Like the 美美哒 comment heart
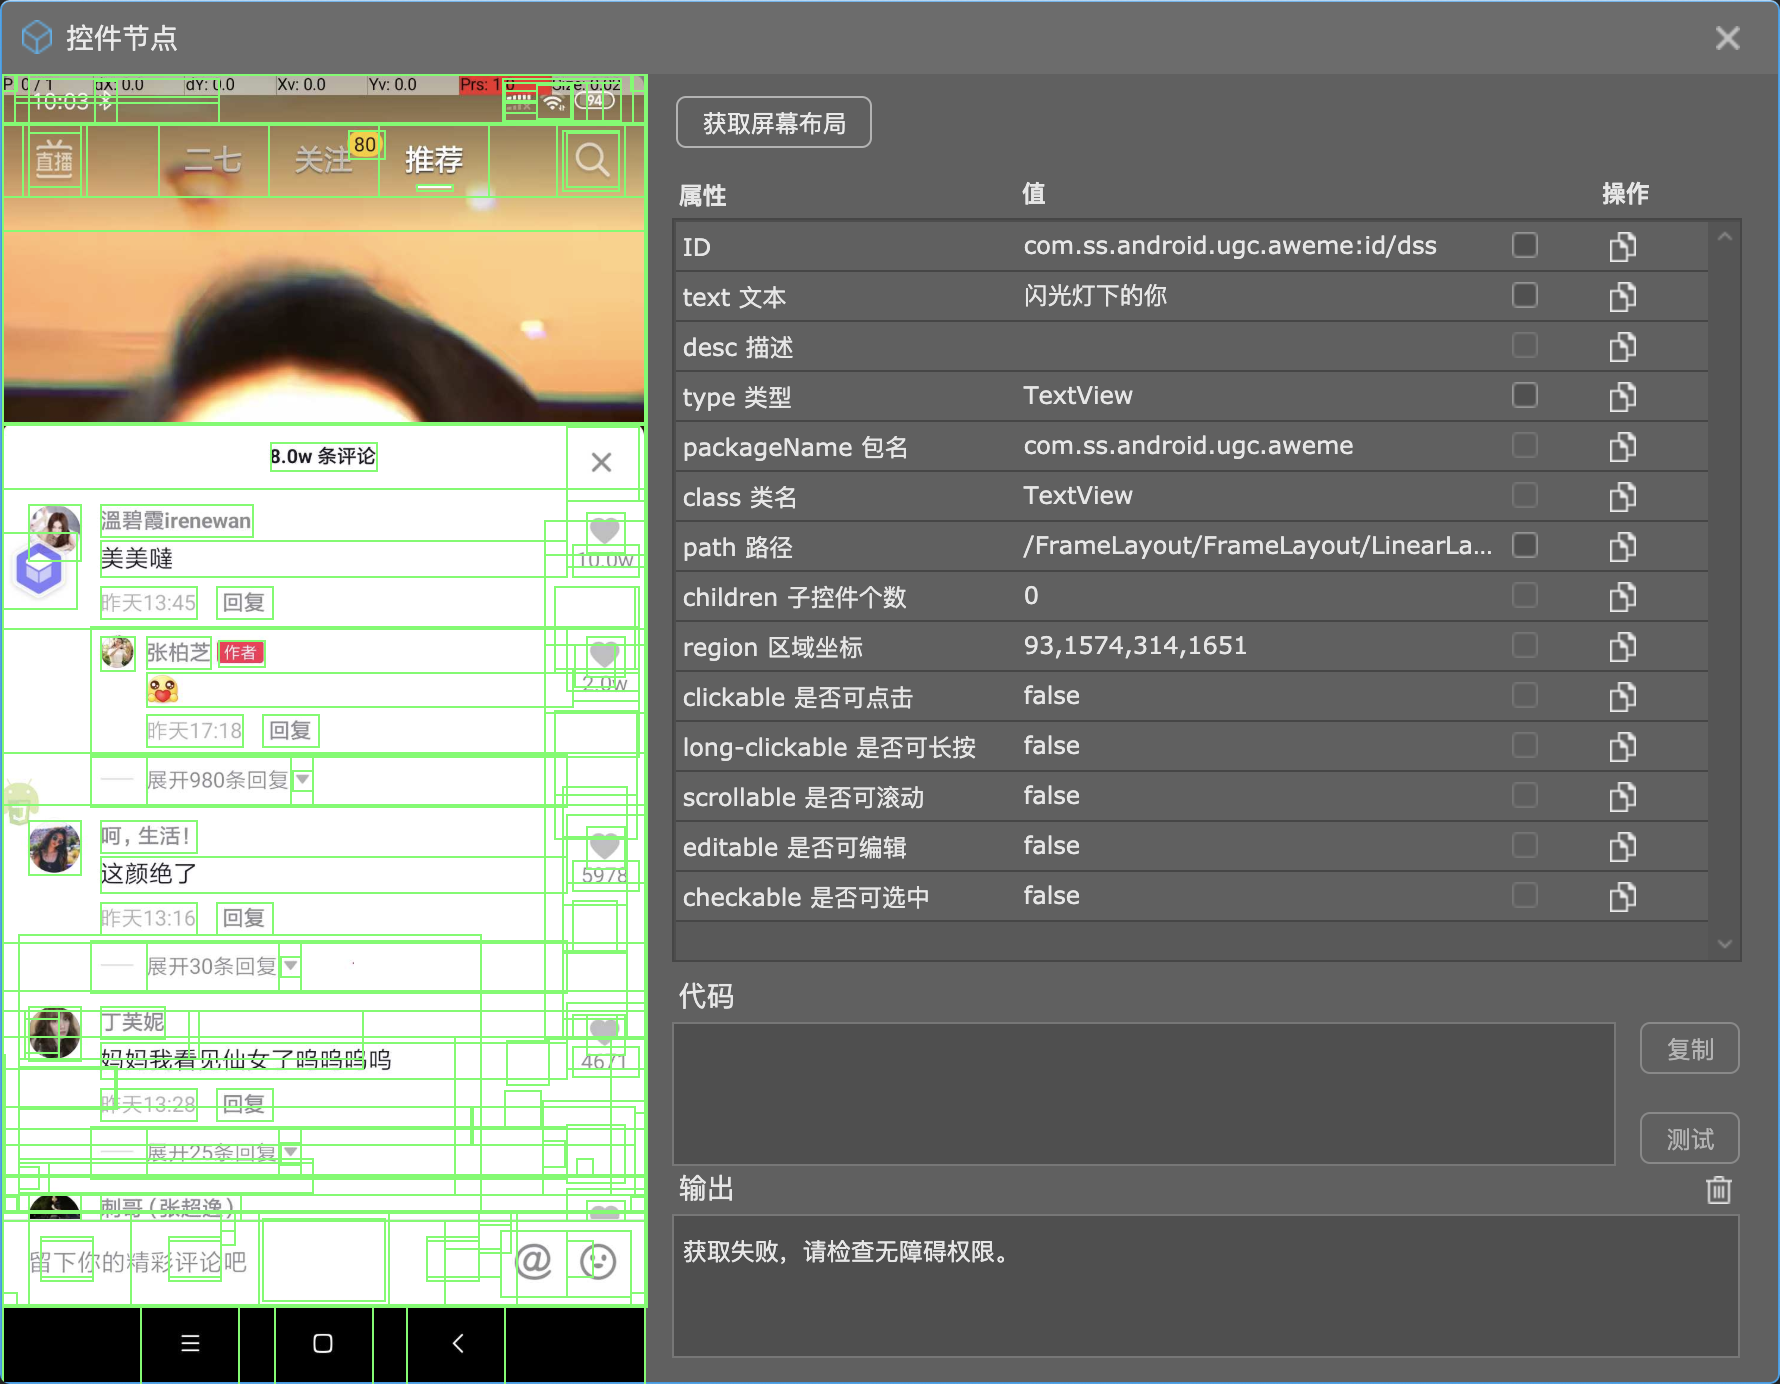 click(604, 530)
